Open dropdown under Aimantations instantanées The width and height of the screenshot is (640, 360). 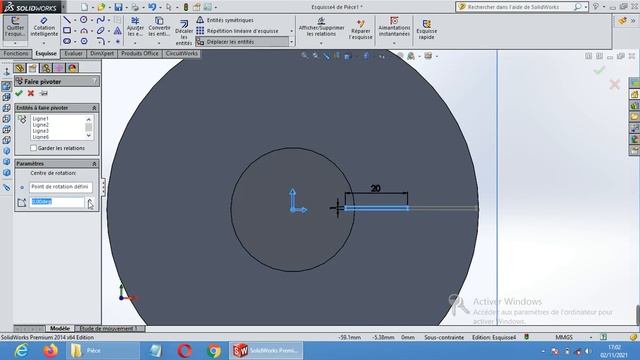point(394,43)
